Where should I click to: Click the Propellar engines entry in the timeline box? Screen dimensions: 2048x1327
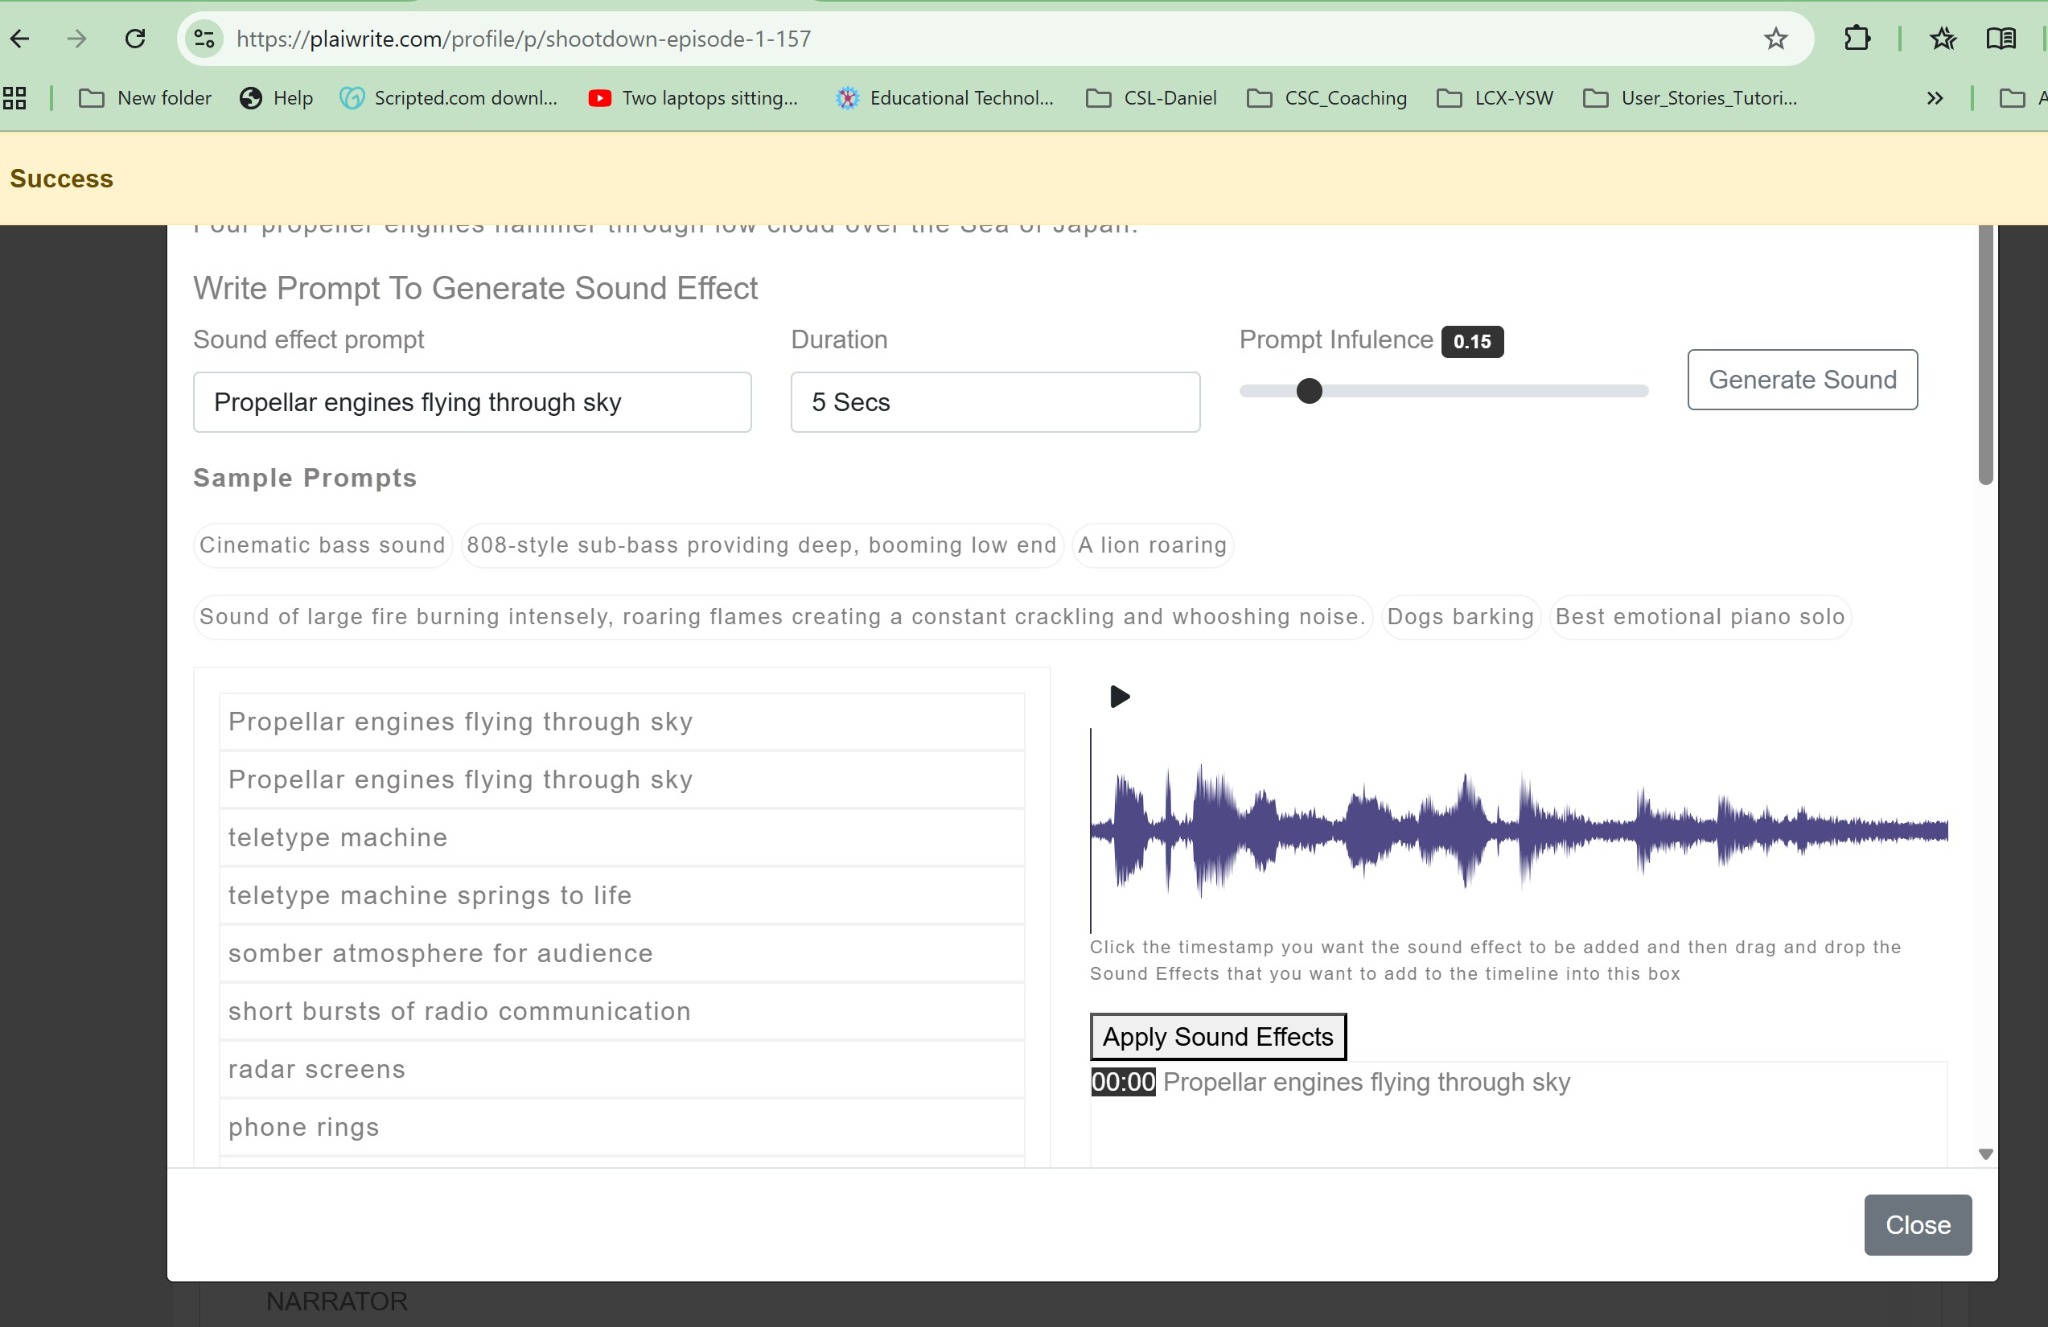click(x=1367, y=1082)
